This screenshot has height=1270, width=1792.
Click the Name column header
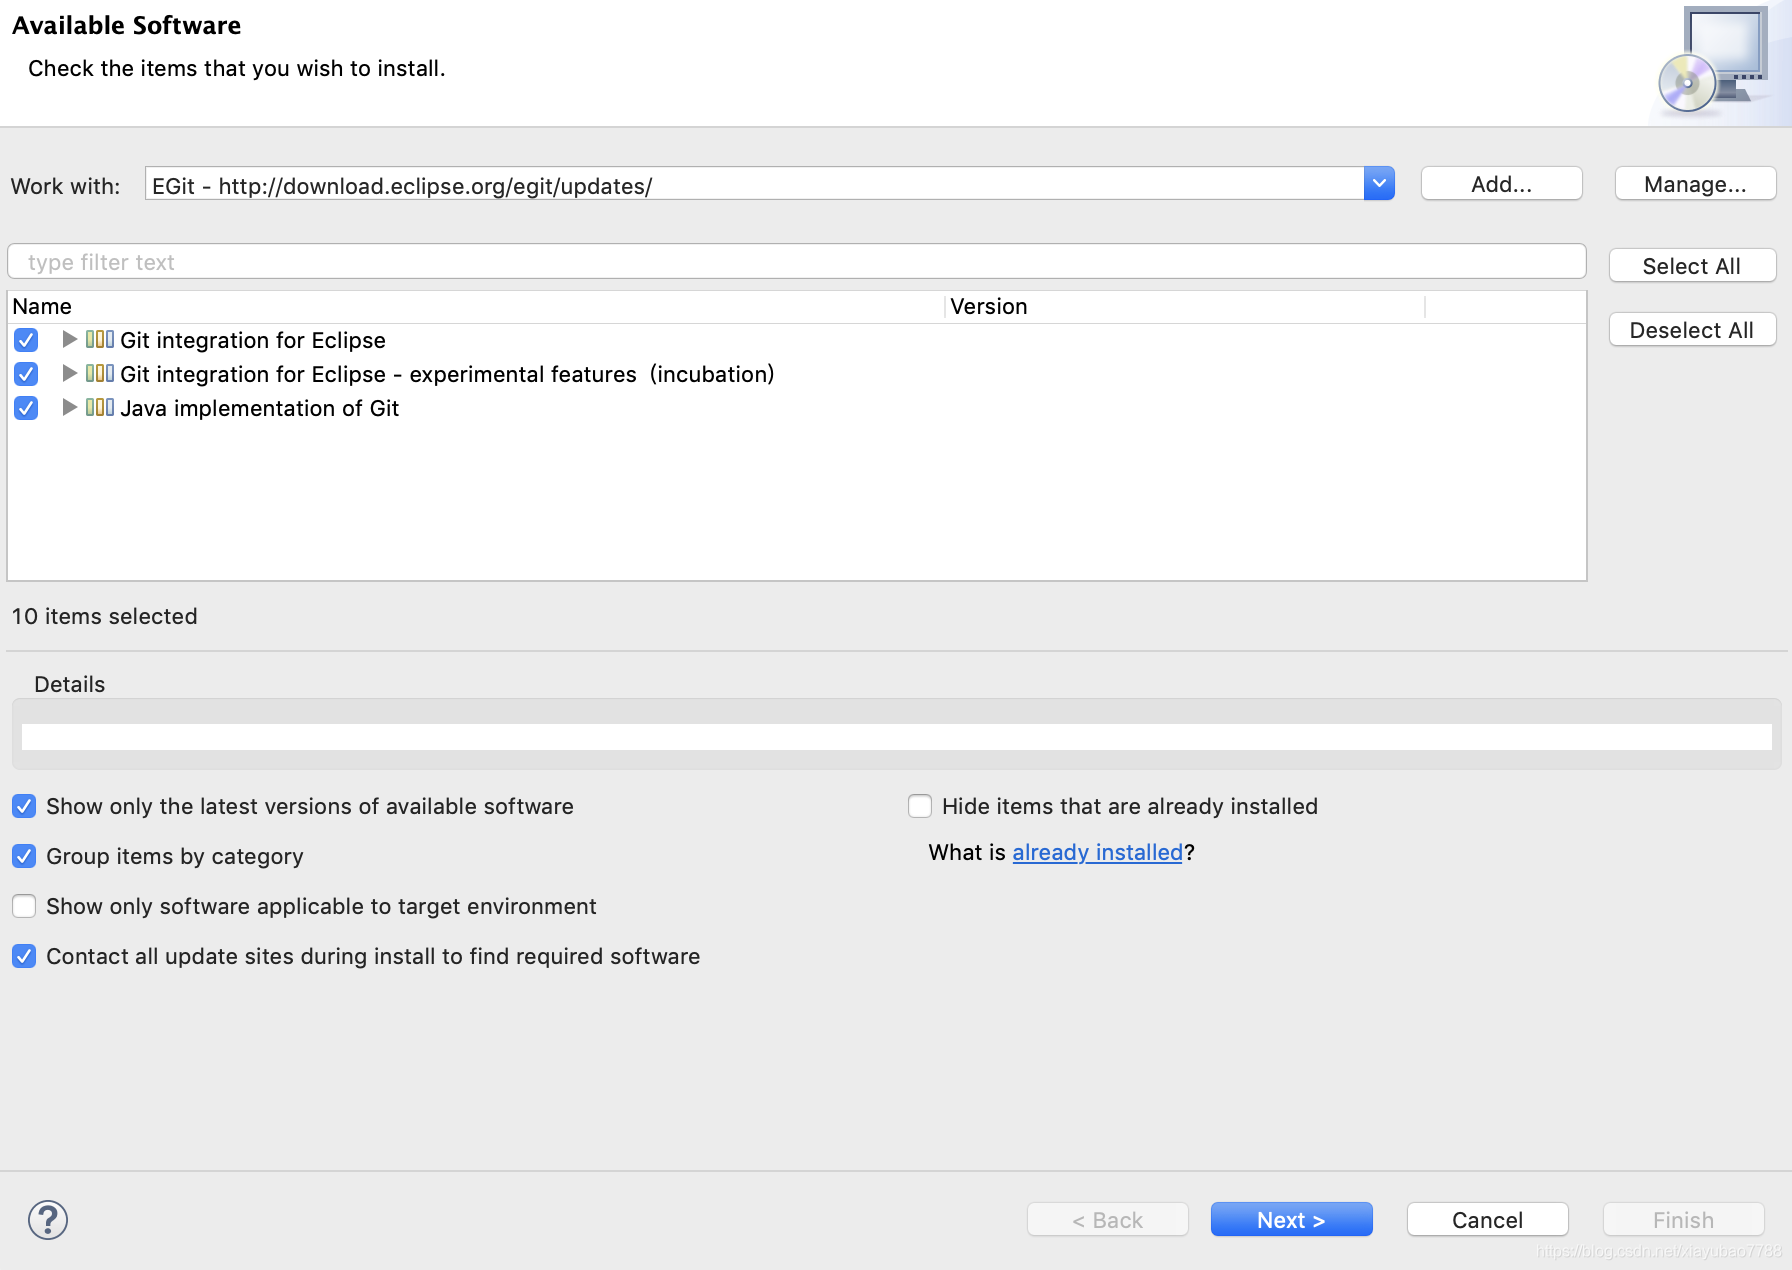tap(475, 306)
